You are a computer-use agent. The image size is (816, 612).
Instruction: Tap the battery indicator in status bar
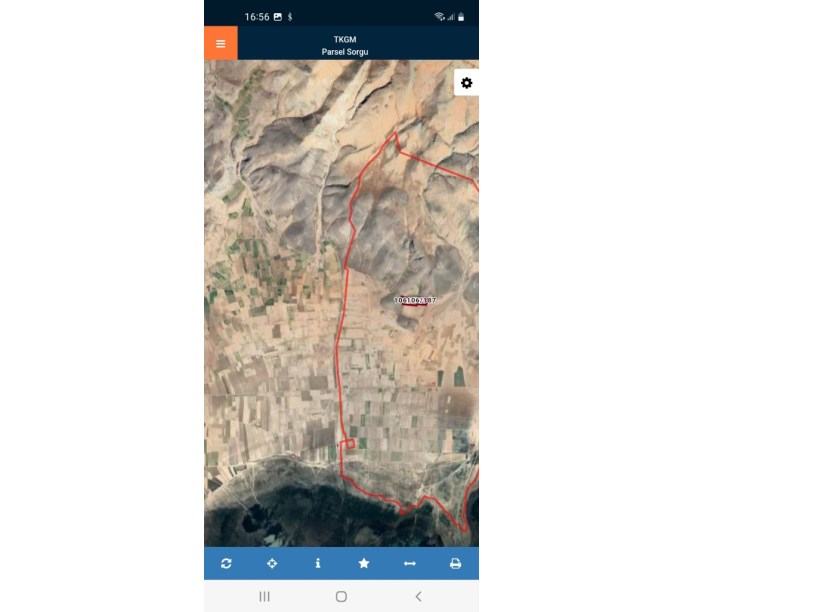pyautogui.click(x=461, y=17)
